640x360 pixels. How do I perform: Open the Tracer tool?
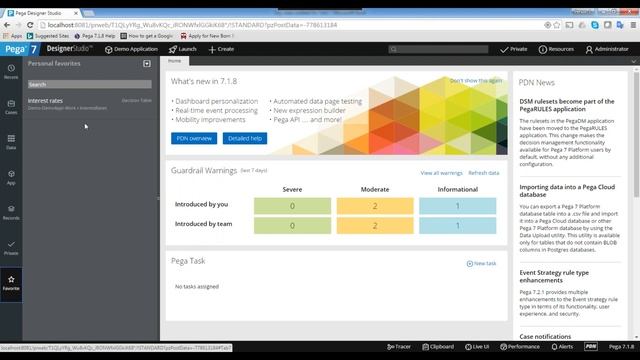(x=399, y=347)
